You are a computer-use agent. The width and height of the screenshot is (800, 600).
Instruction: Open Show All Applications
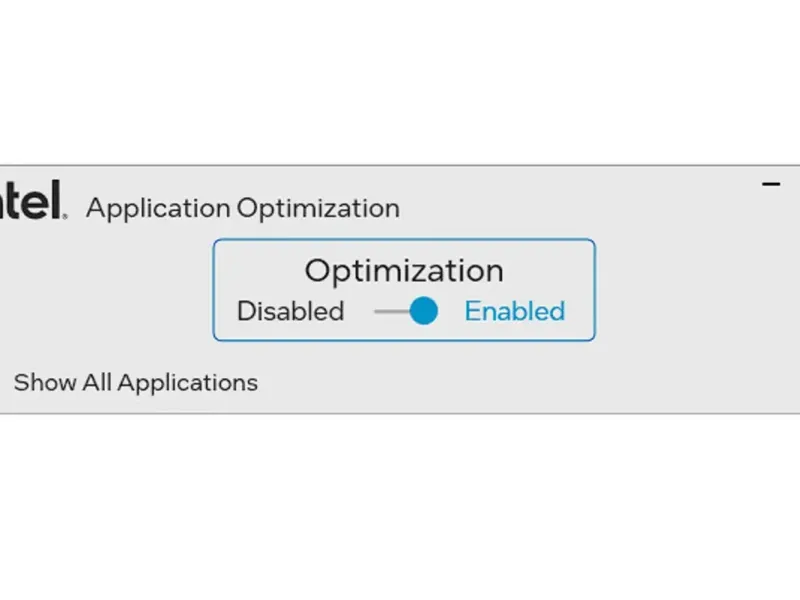(135, 382)
